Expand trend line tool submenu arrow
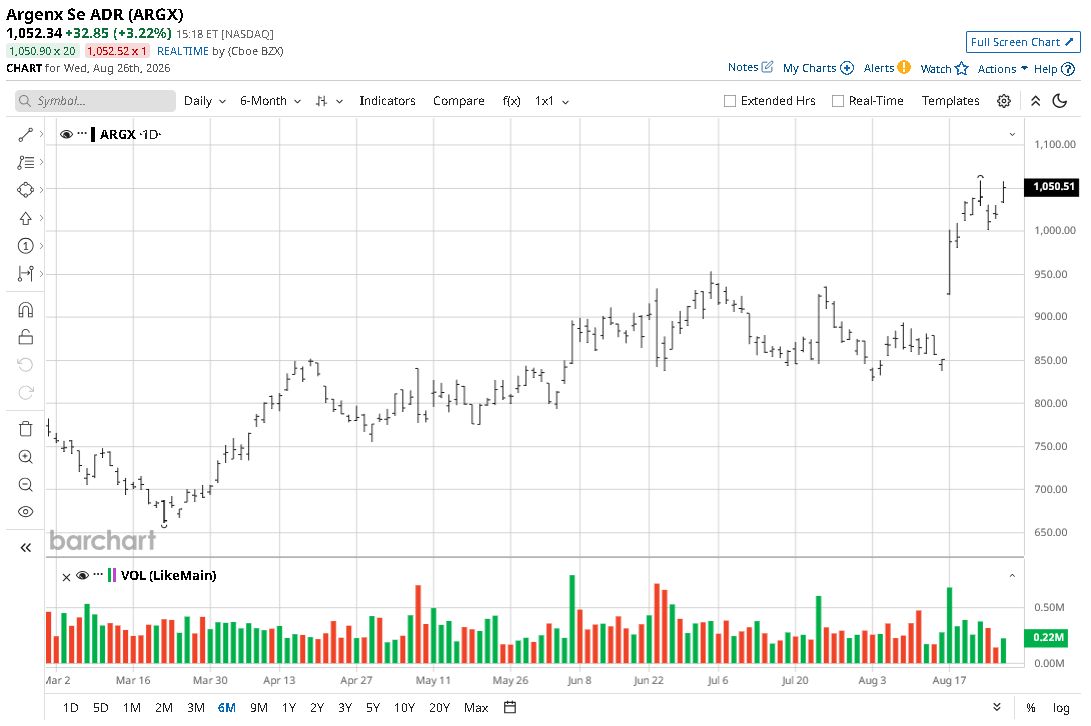Viewport: 1091px width, 726px height. tap(42, 134)
